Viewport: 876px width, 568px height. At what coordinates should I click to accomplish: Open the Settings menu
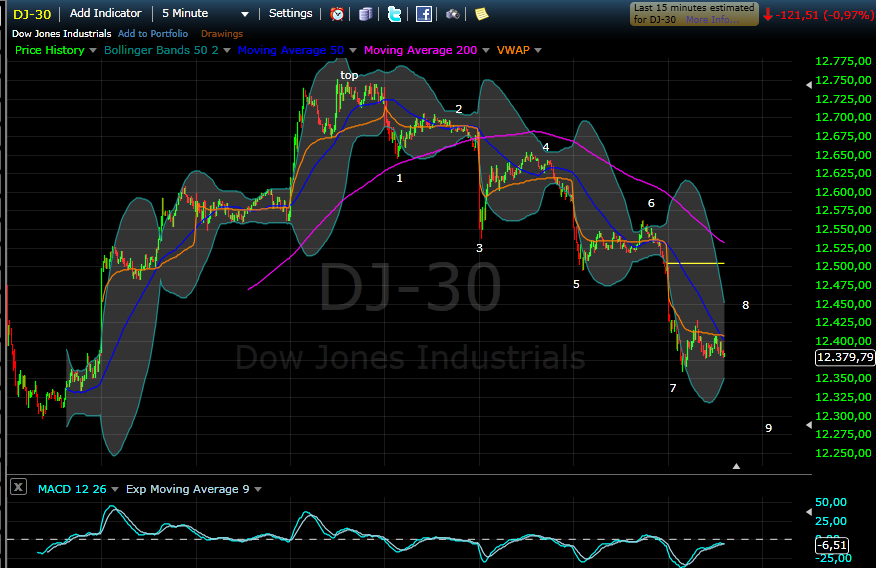(290, 14)
